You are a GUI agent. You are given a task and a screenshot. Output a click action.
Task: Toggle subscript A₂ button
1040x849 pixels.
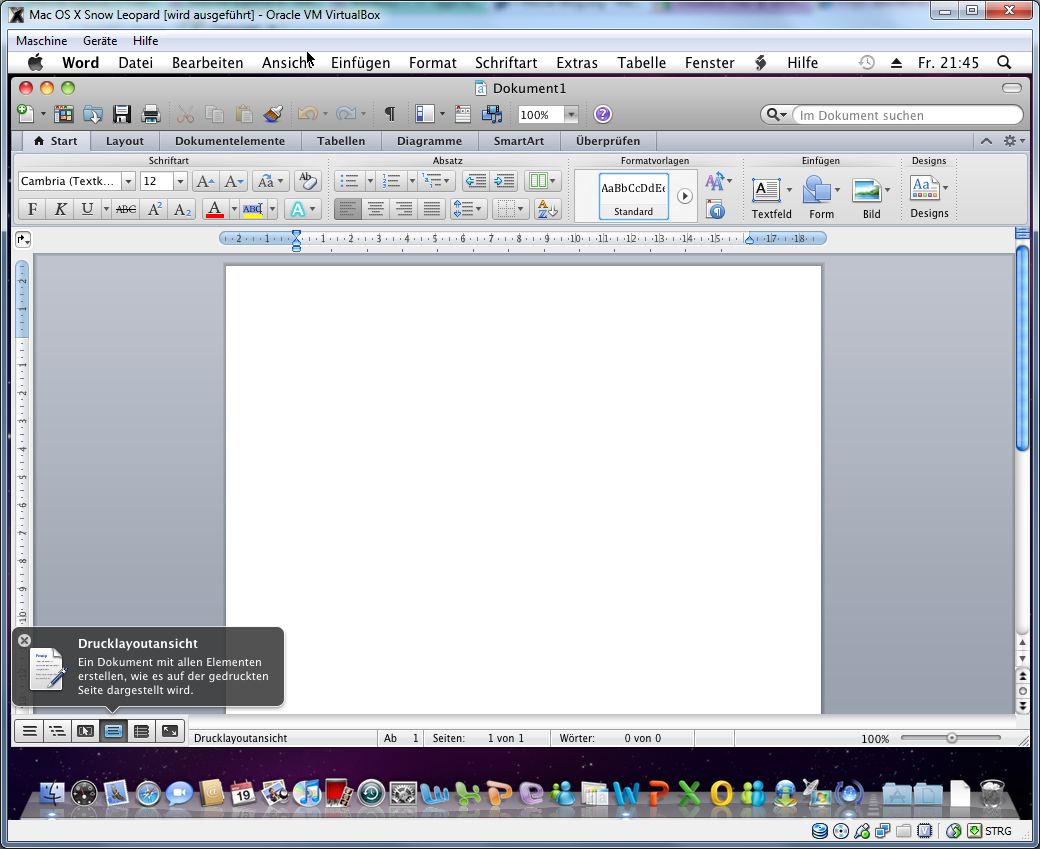(x=182, y=210)
